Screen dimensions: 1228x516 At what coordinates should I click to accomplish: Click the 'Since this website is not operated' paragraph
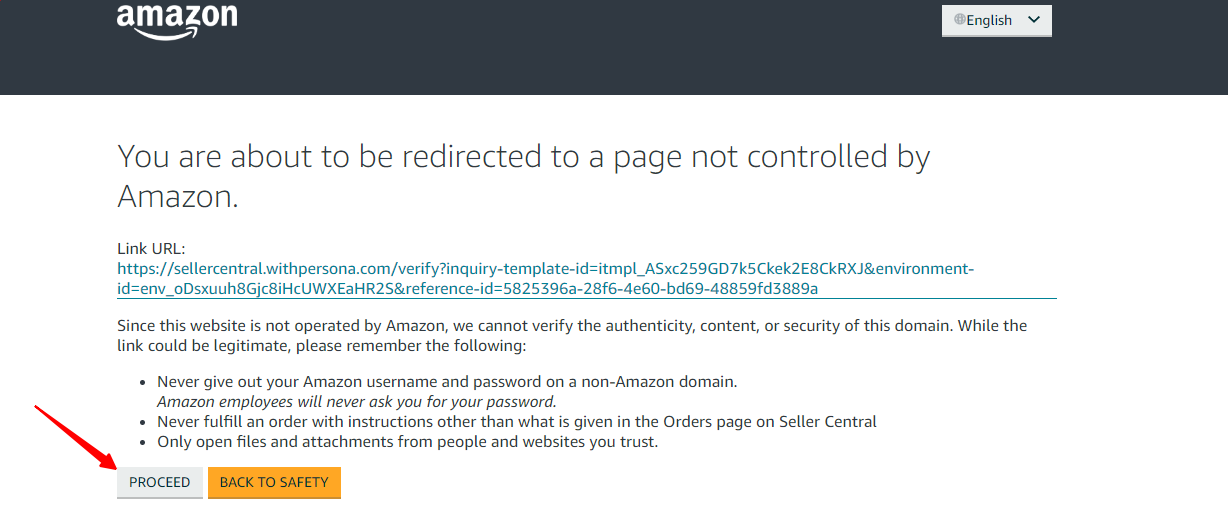pyautogui.click(x=572, y=336)
